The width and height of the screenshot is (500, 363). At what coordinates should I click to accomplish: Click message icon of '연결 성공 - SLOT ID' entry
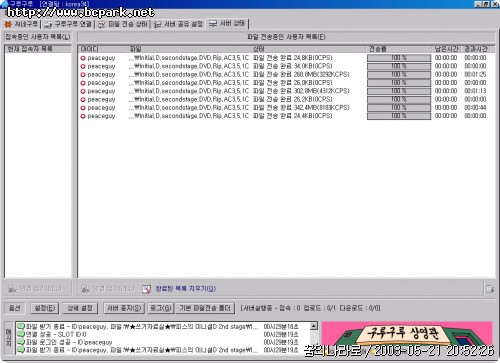(x=21, y=334)
